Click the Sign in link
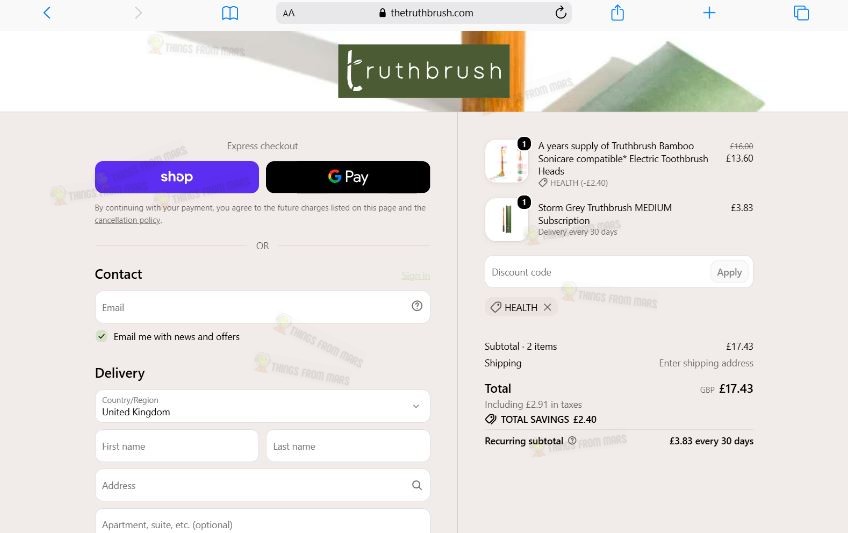The width and height of the screenshot is (848, 533). pos(415,276)
